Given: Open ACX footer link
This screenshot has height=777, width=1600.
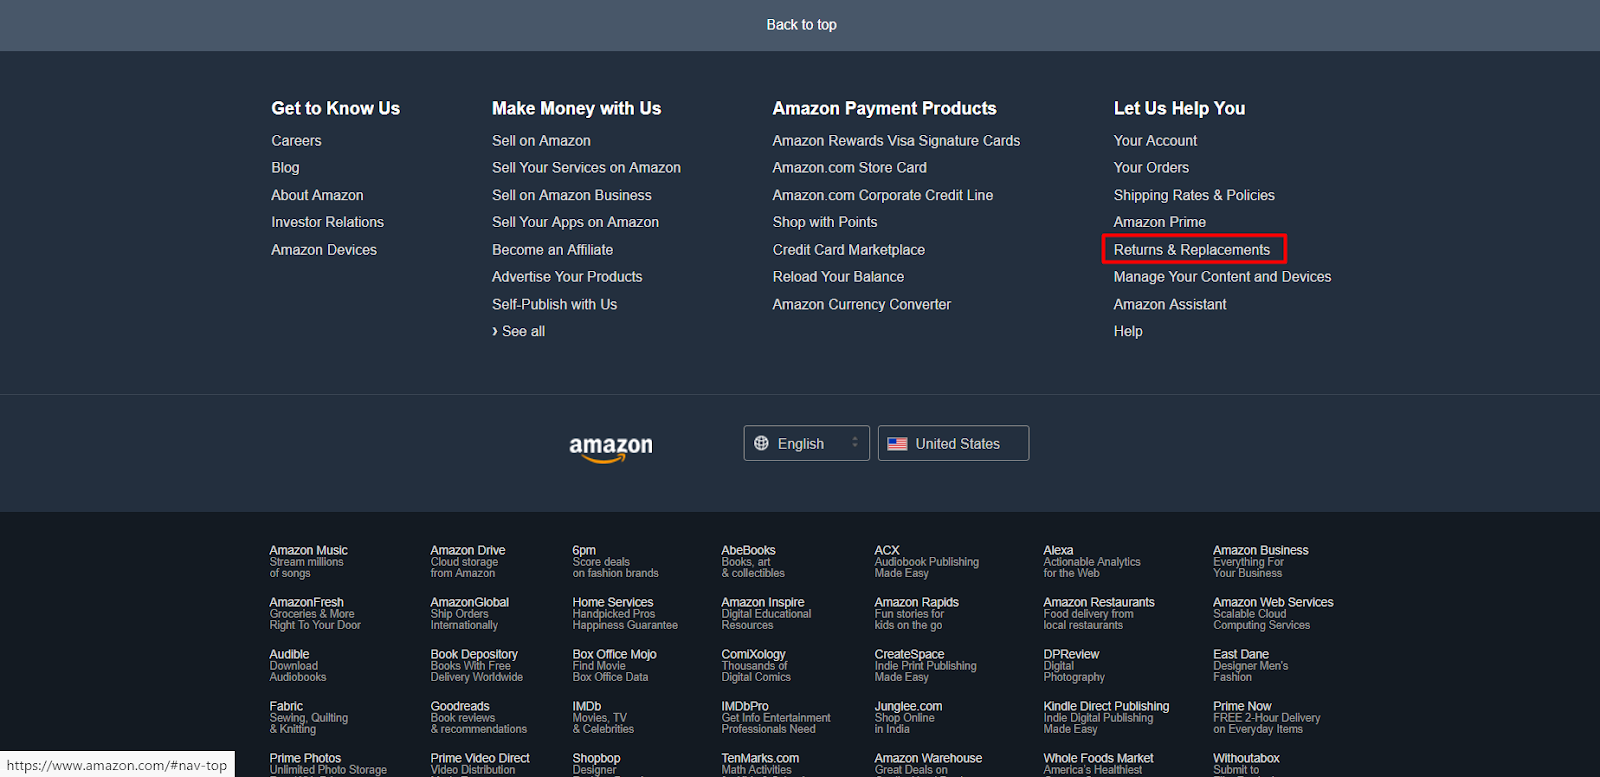Looking at the screenshot, I should pos(926,561).
